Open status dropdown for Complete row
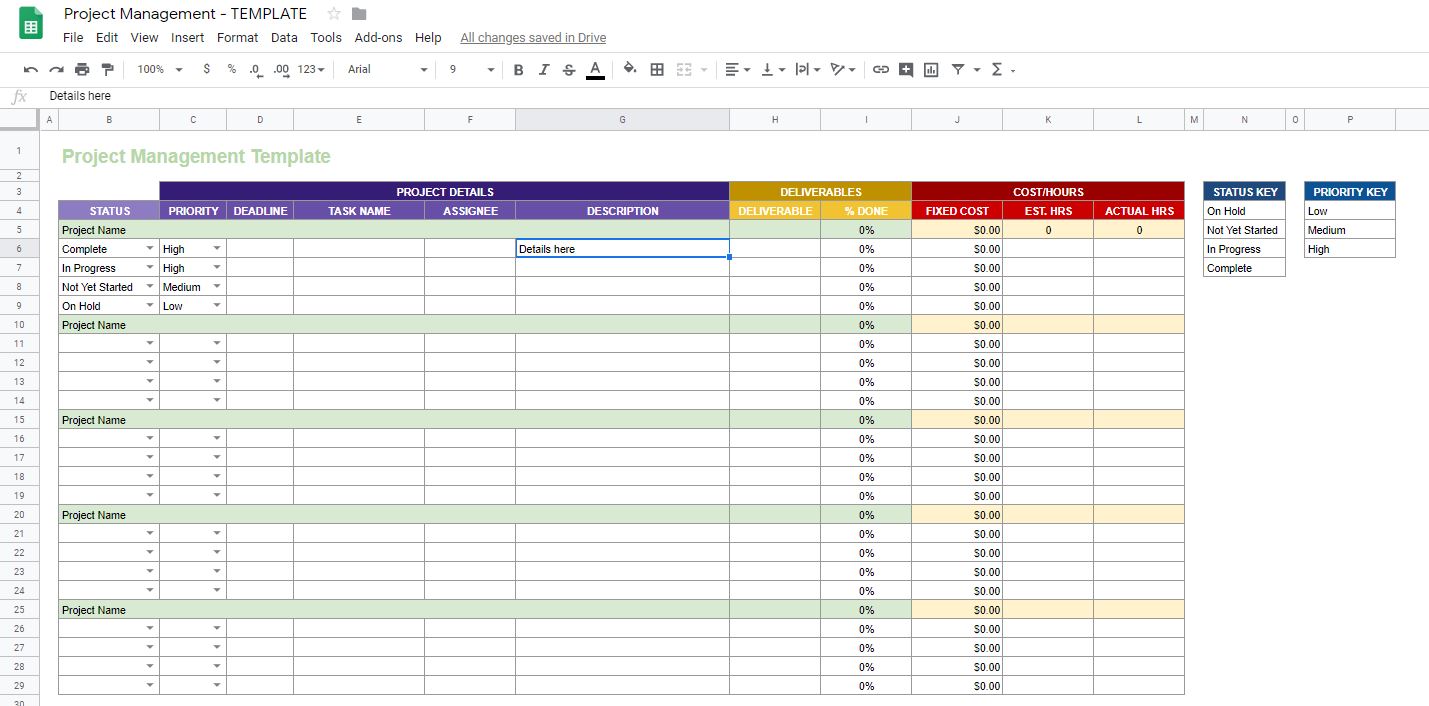Viewport: 1429px width, 706px height. click(150, 249)
